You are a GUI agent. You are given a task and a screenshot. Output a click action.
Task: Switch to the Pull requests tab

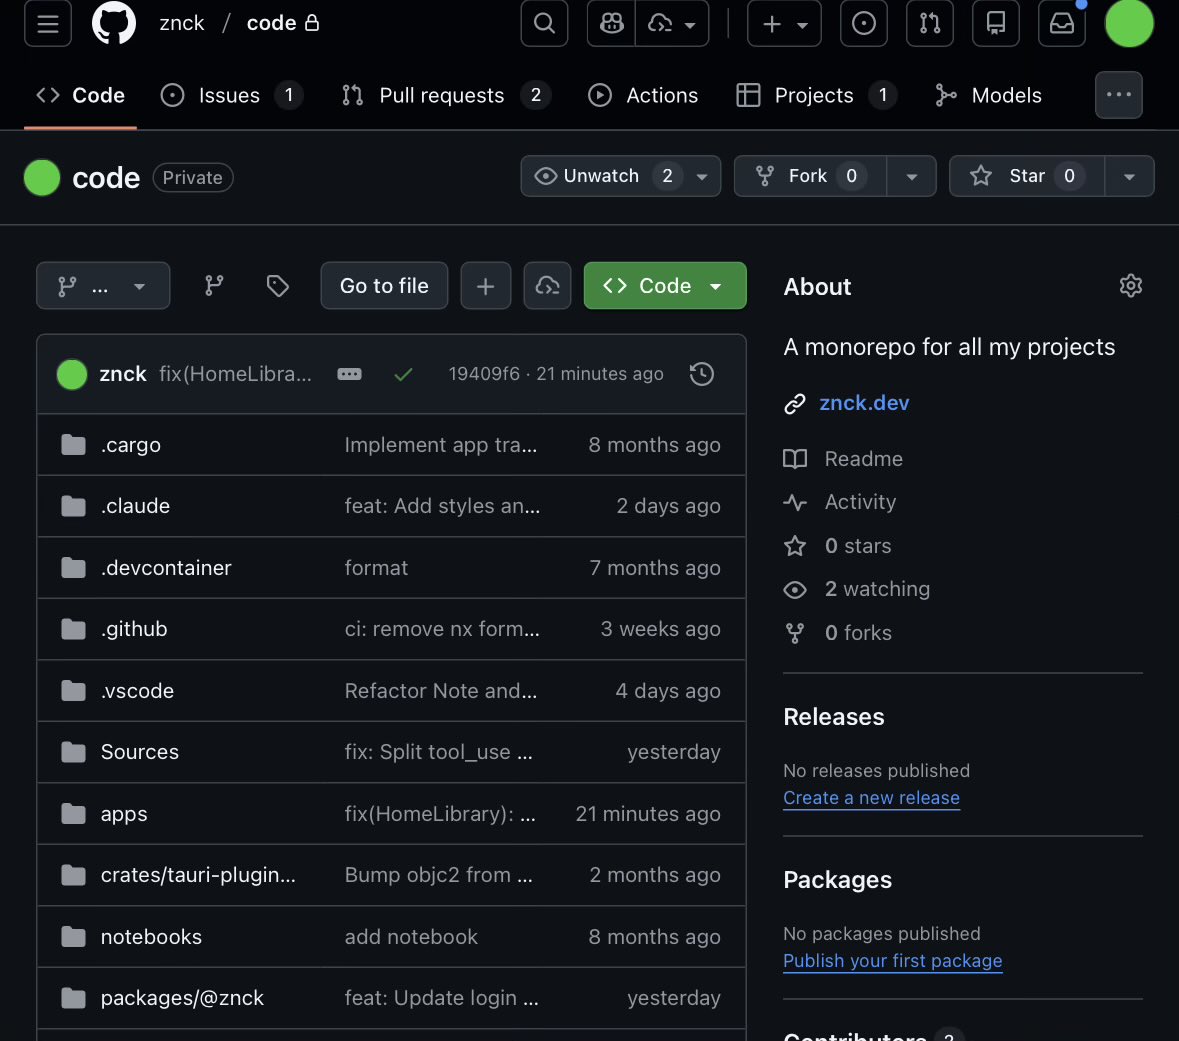[446, 96]
